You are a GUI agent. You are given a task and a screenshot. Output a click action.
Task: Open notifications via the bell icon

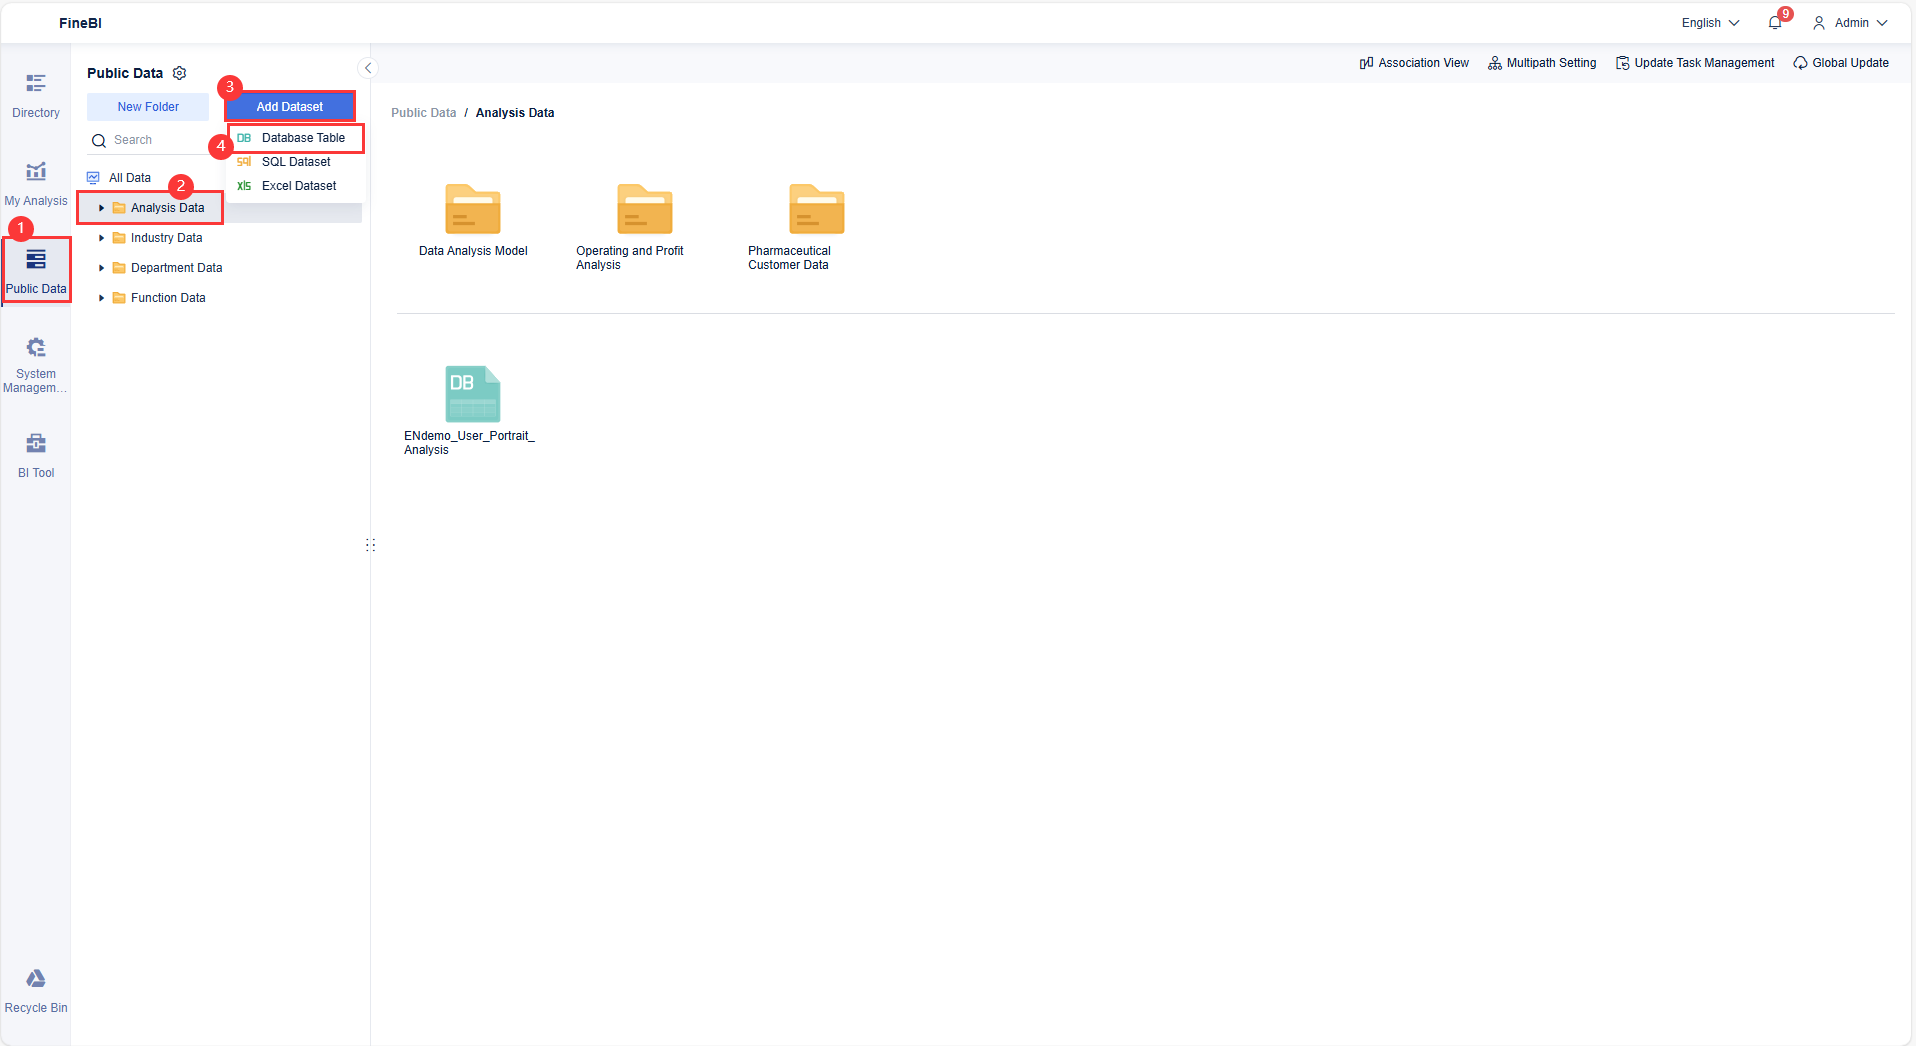[1775, 22]
